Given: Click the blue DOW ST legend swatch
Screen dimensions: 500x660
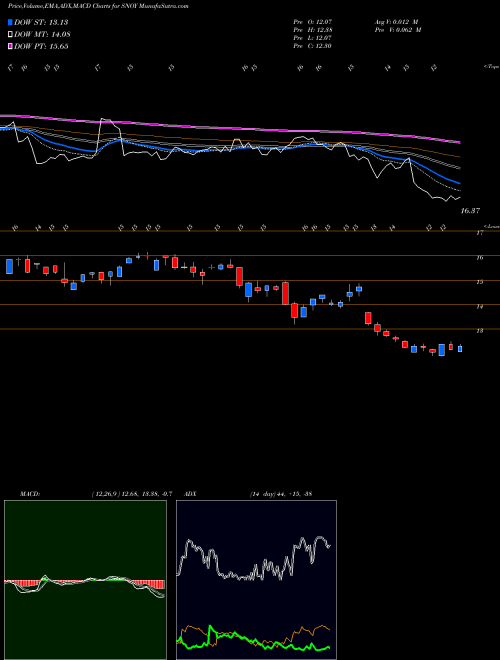Looking at the screenshot, I should click(x=10, y=22).
